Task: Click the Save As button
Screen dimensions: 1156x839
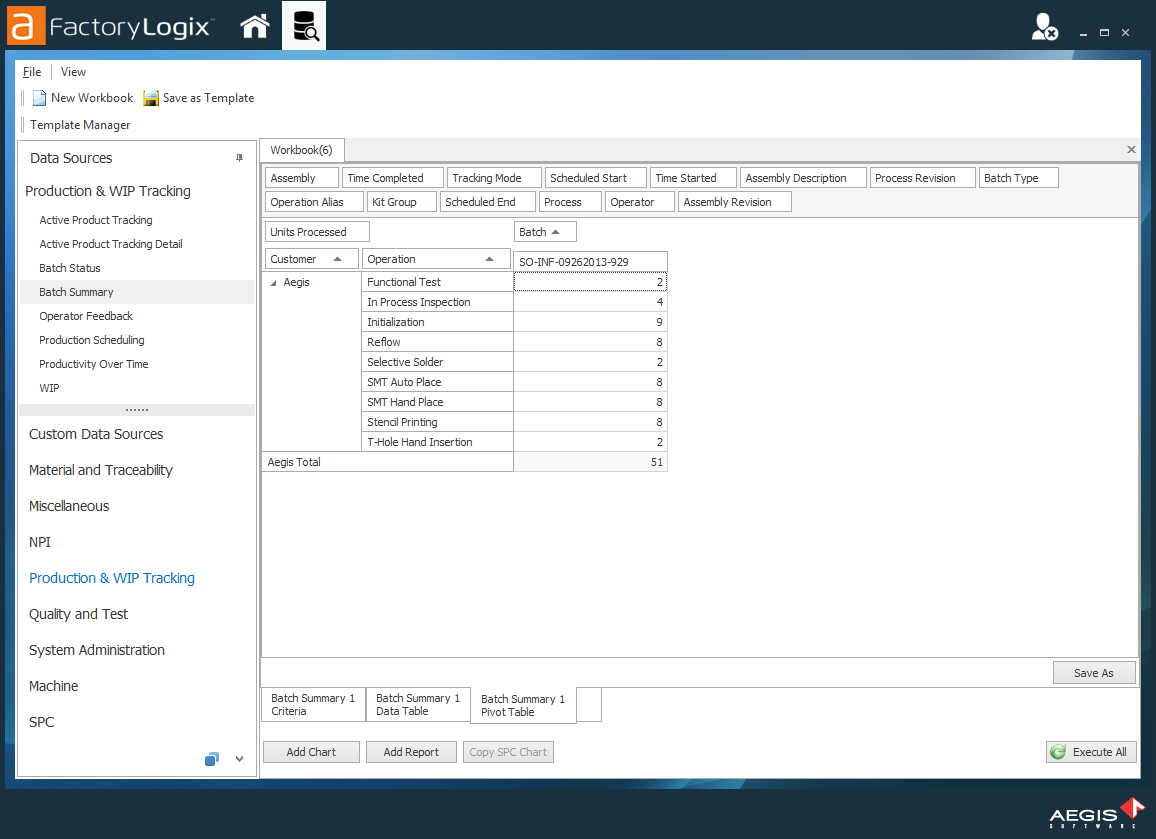Action: 1094,672
